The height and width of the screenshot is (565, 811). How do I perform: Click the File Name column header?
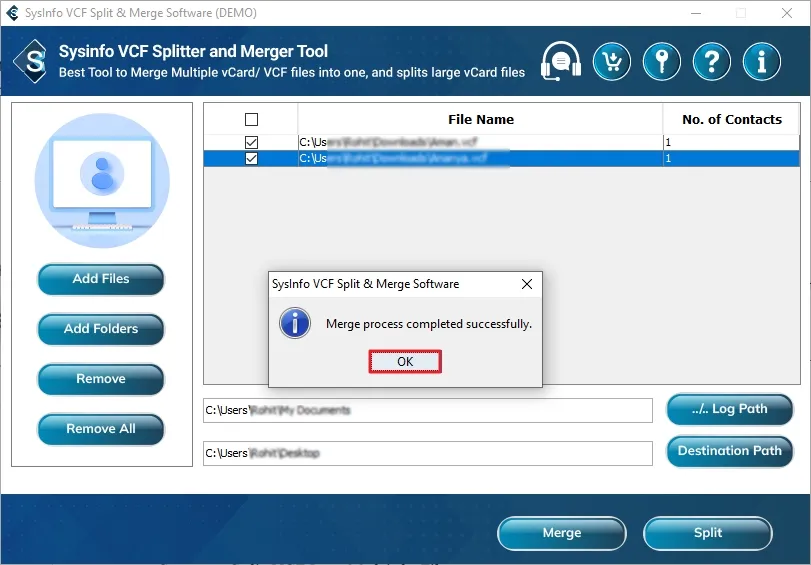pos(480,120)
